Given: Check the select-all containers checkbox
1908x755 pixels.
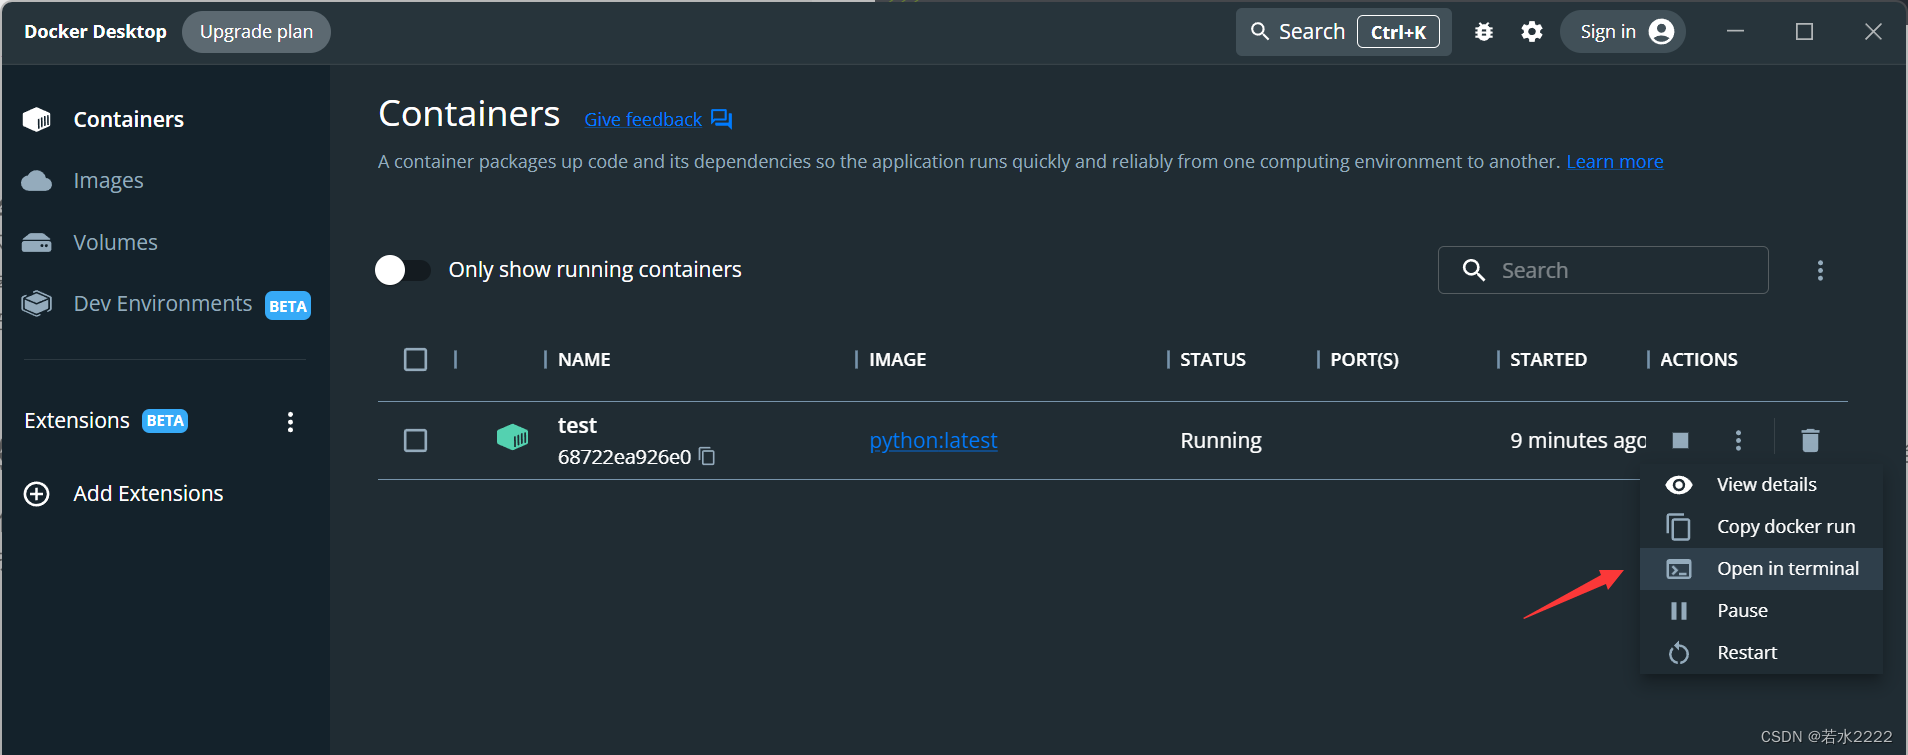Looking at the screenshot, I should pos(415,360).
